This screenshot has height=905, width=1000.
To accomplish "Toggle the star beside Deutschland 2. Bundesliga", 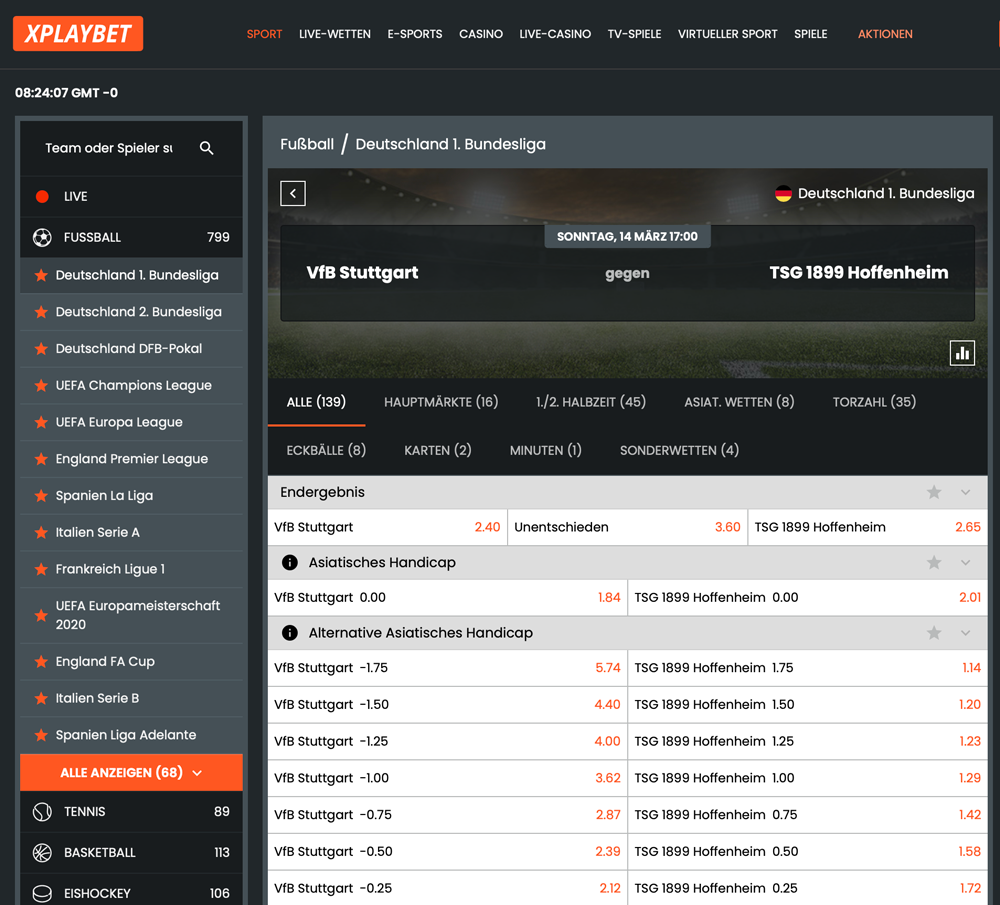I will 41,312.
